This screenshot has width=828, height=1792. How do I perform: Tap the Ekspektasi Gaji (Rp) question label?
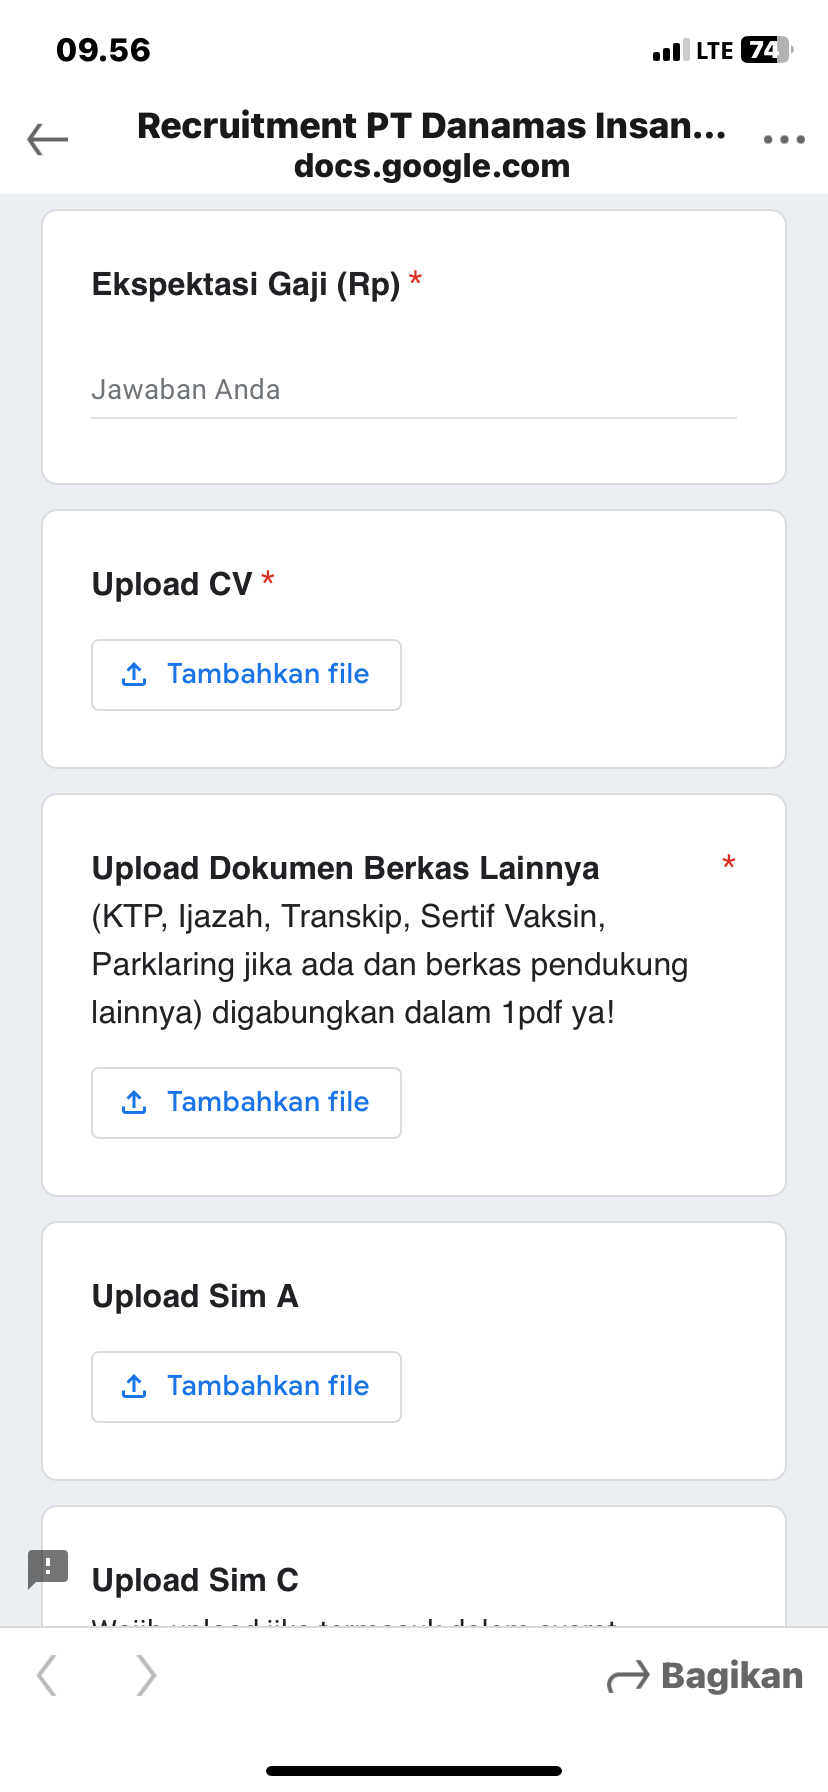coord(246,285)
